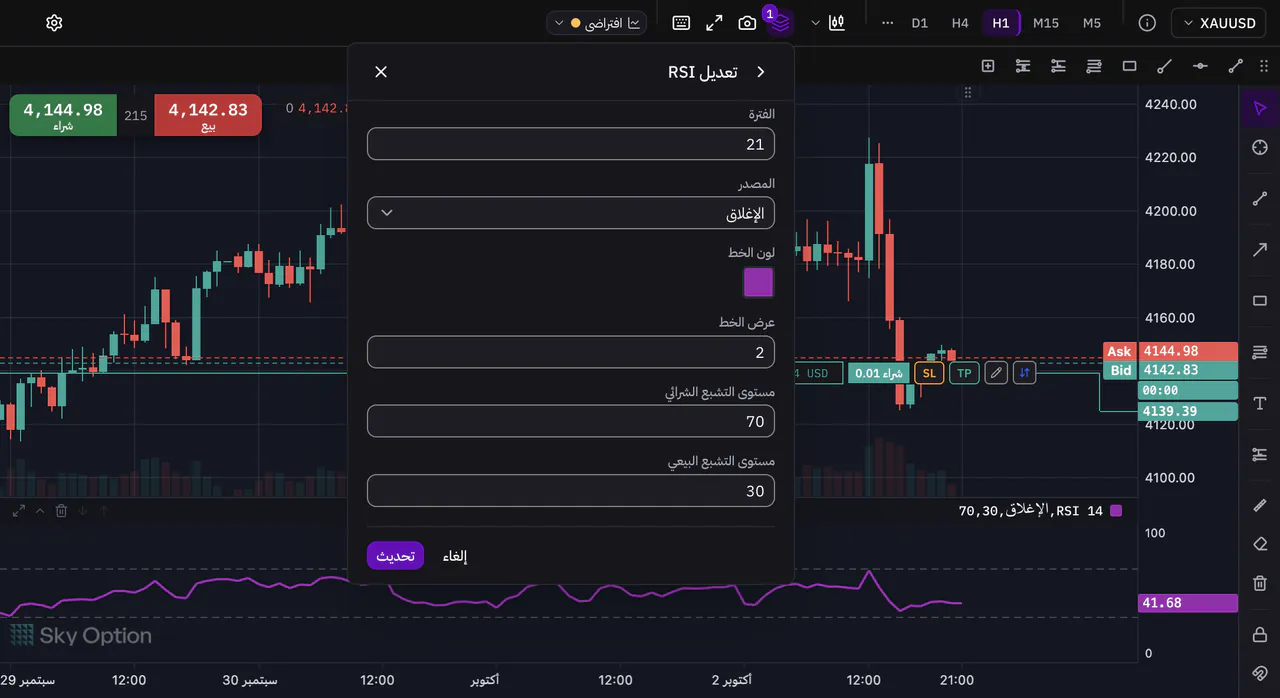Viewport: 1280px width, 698px height.
Task: Select the H1 timeframe
Action: pos(1001,23)
